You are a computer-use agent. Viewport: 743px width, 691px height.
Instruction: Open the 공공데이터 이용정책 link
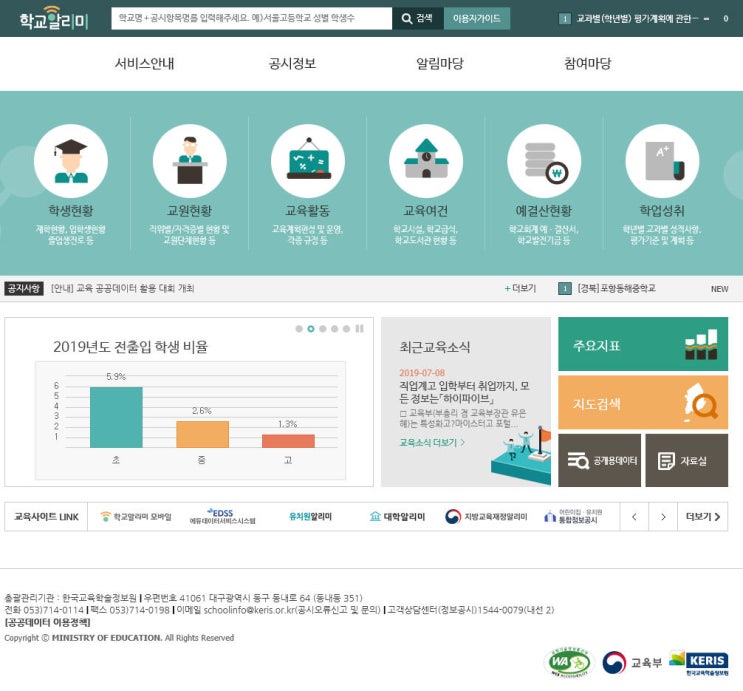tap(47, 622)
